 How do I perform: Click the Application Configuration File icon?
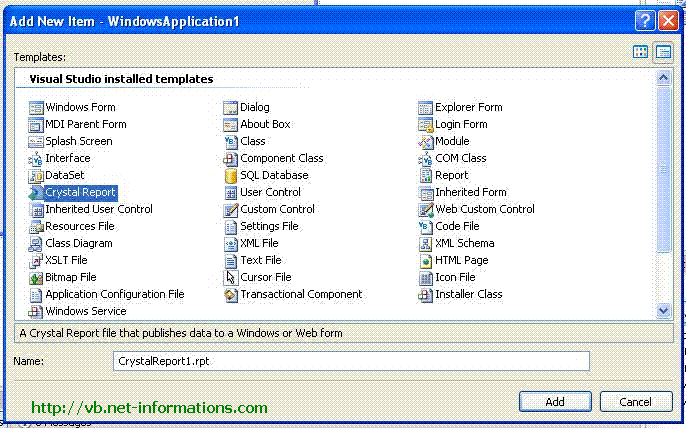point(36,295)
